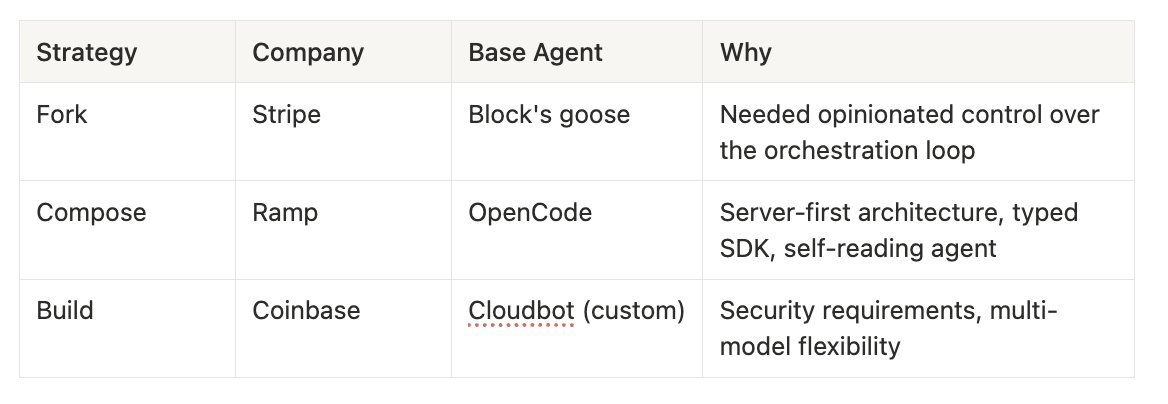Screen dimensions: 1168x404
Task: Select the orchestration loop explanation cell
Action: point(918,132)
